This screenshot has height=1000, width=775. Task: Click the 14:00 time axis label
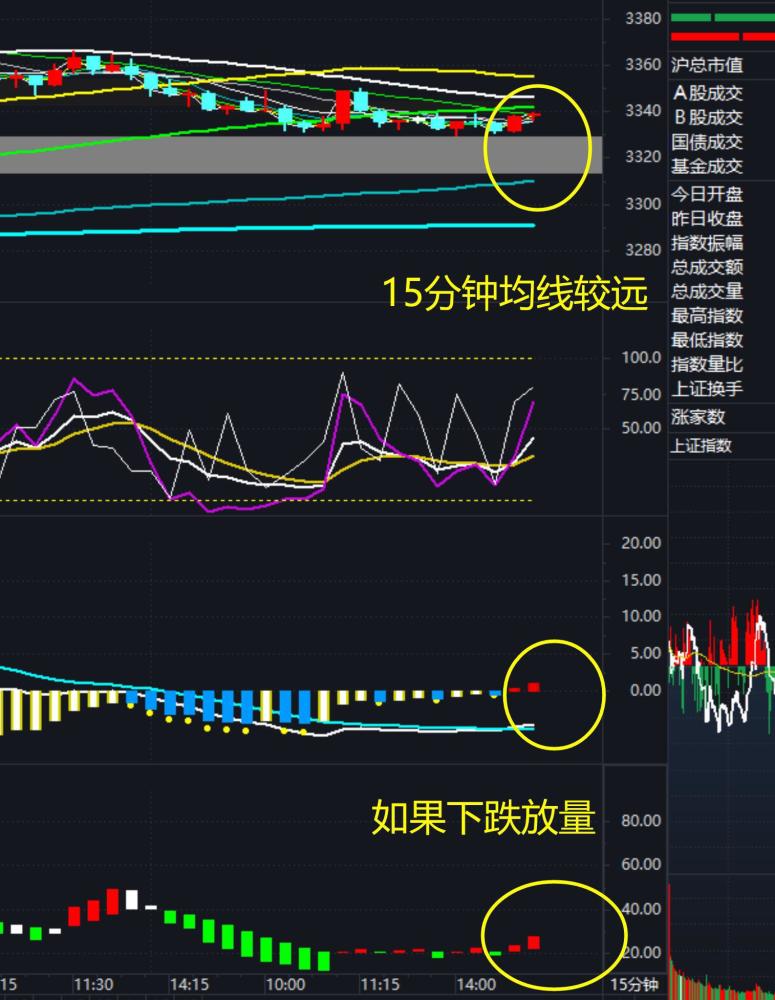pos(476,984)
